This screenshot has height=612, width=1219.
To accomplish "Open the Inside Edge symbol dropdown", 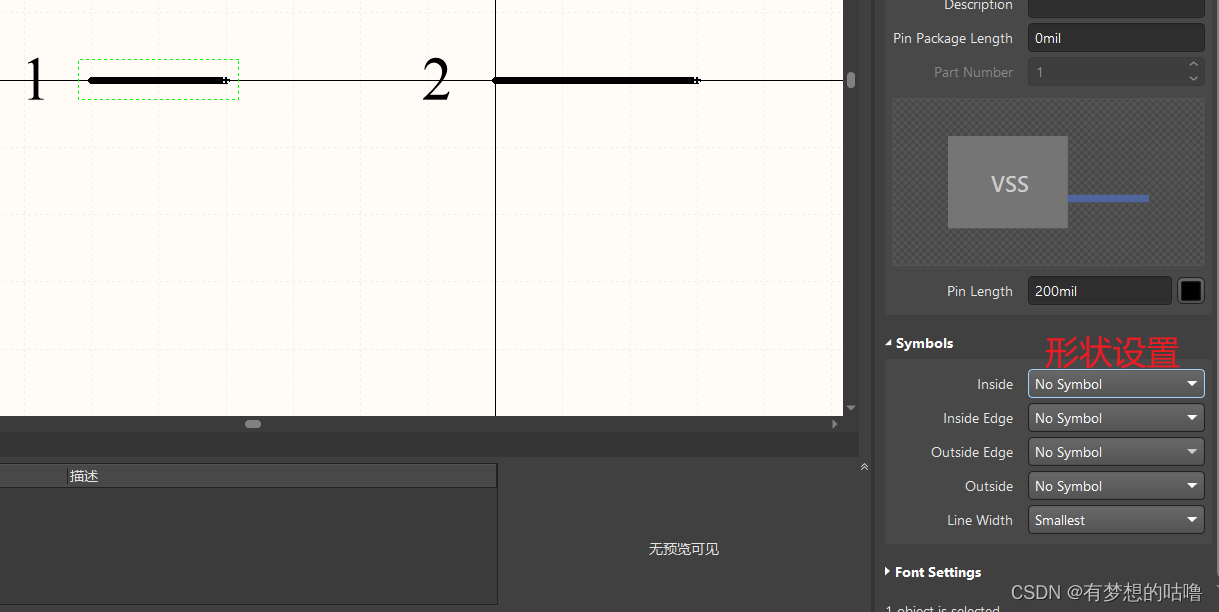I will [x=1115, y=418].
